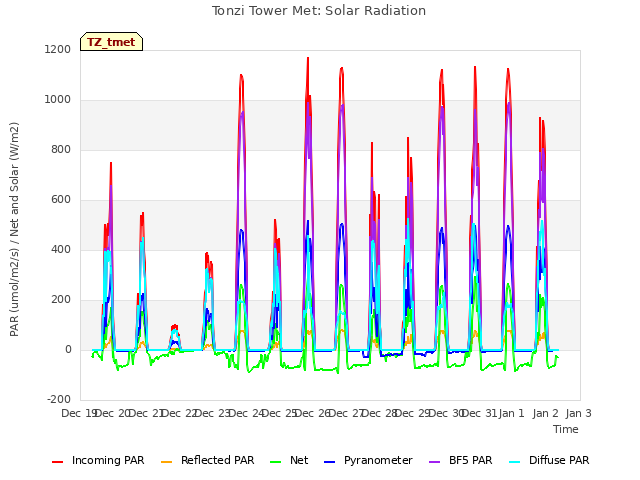Click the 200 y-axis tick label

pyautogui.click(x=61, y=300)
